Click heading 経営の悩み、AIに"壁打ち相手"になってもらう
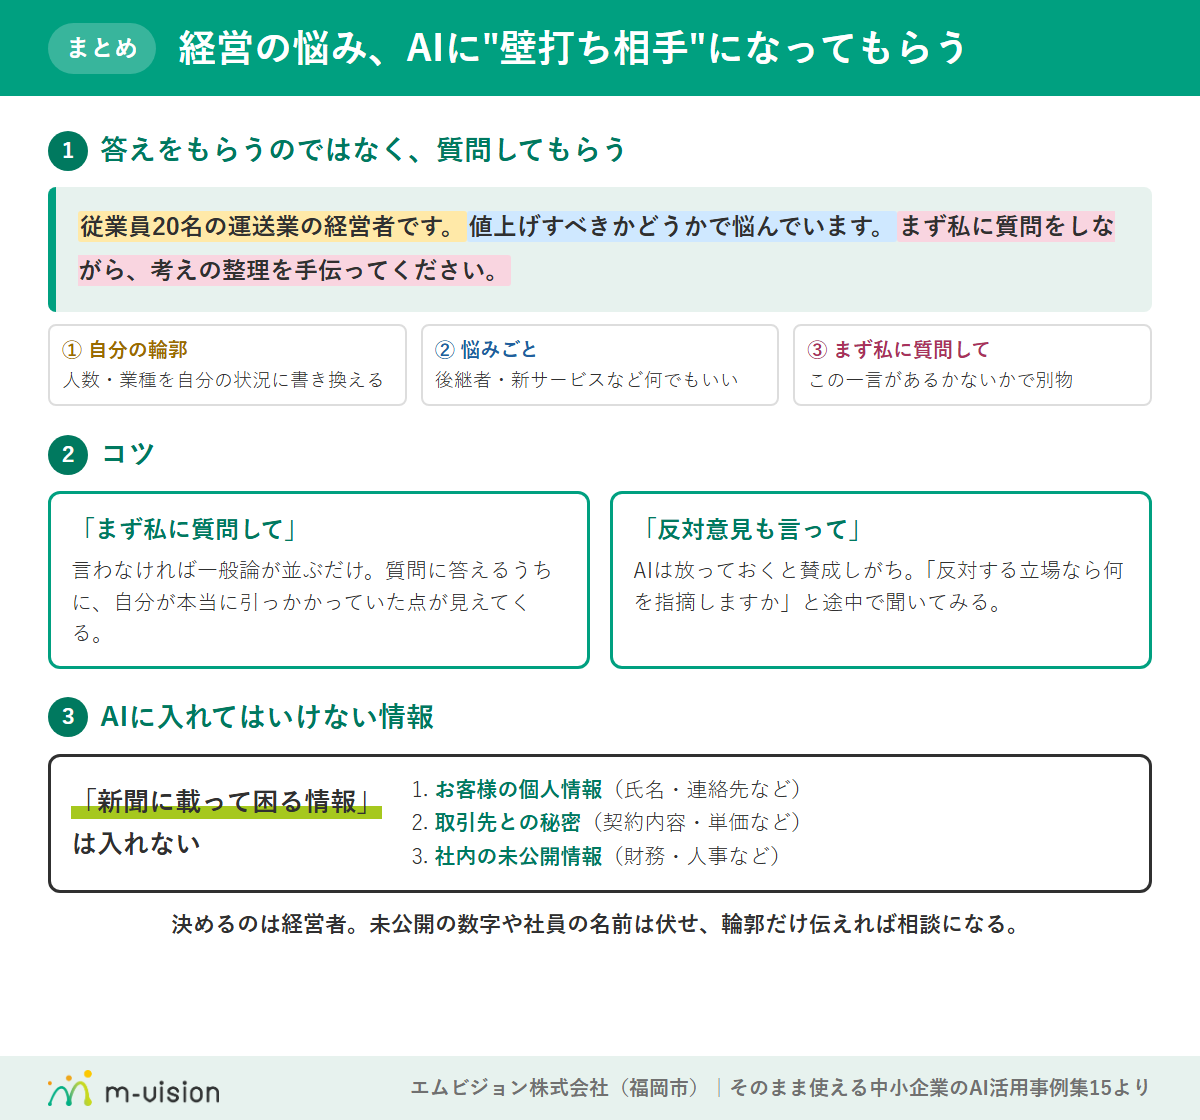Image resolution: width=1200 pixels, height=1120 pixels. tap(573, 48)
